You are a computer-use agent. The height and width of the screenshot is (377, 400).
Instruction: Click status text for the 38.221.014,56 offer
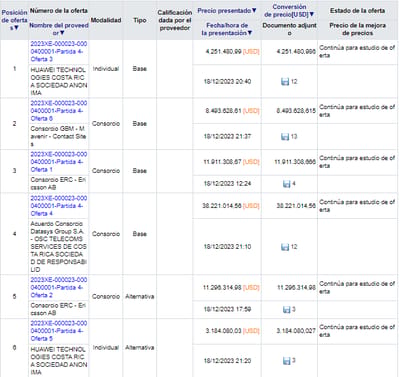pyautogui.click(x=357, y=206)
